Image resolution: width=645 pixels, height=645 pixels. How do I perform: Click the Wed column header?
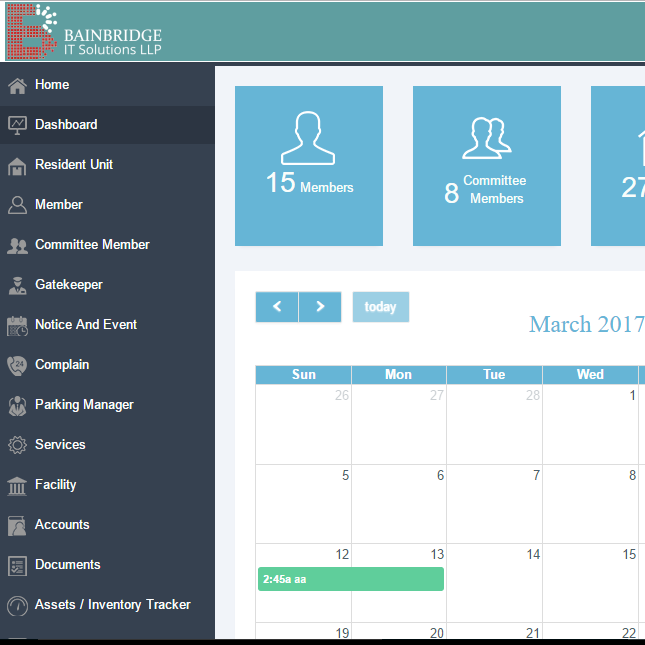(x=590, y=374)
